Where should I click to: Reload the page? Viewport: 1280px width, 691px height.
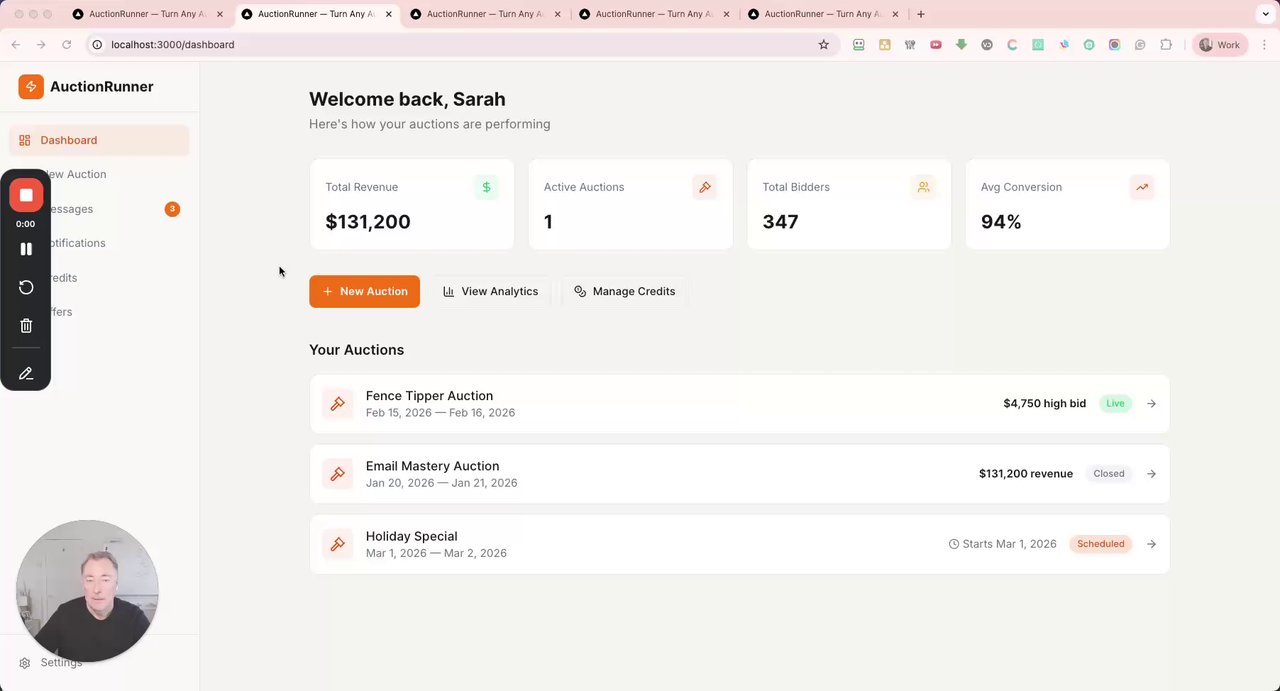67,45
